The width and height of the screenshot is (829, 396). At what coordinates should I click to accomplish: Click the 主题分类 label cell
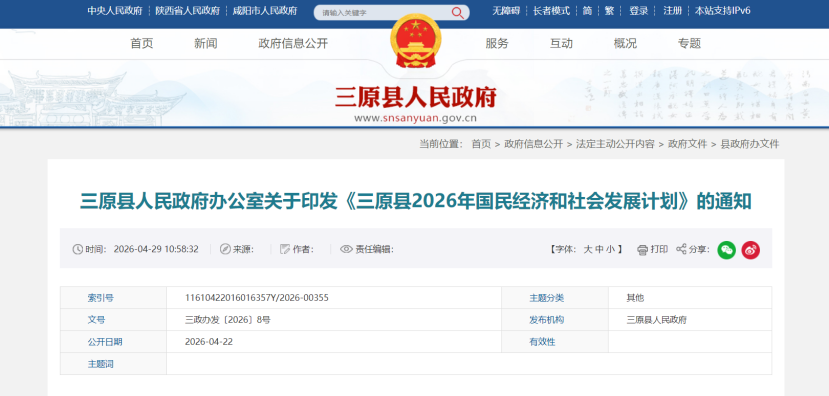pyautogui.click(x=555, y=298)
